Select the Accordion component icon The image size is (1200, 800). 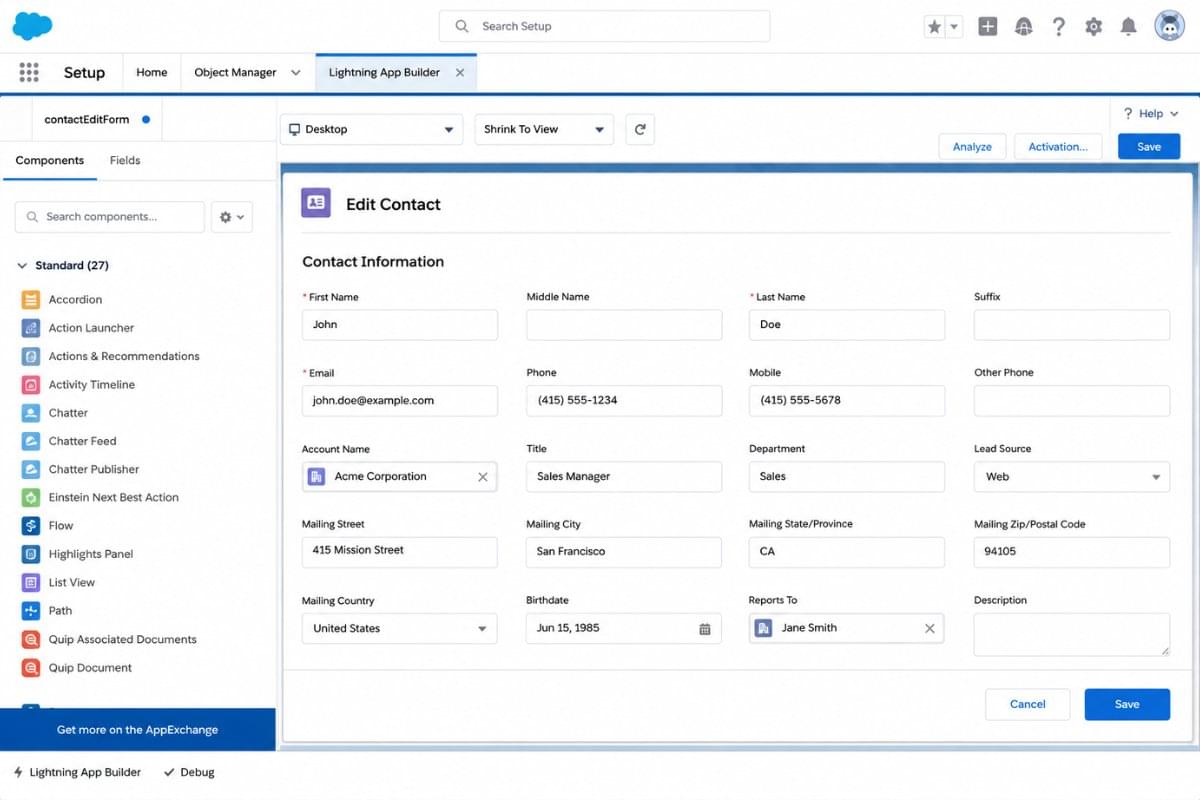pyautogui.click(x=30, y=299)
